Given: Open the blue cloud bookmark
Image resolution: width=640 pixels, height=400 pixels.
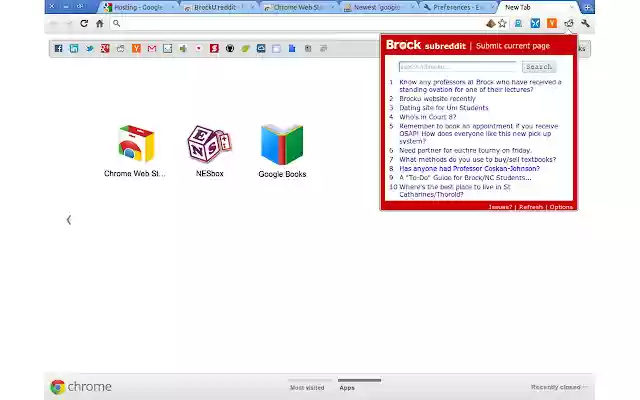Looking at the screenshot, I should coord(261,49).
